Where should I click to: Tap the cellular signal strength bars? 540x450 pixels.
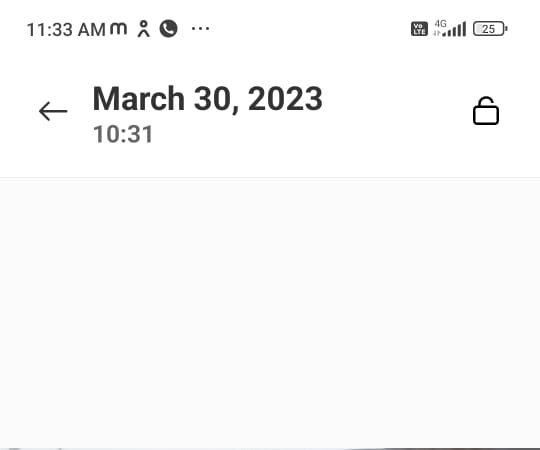[x=455, y=29]
